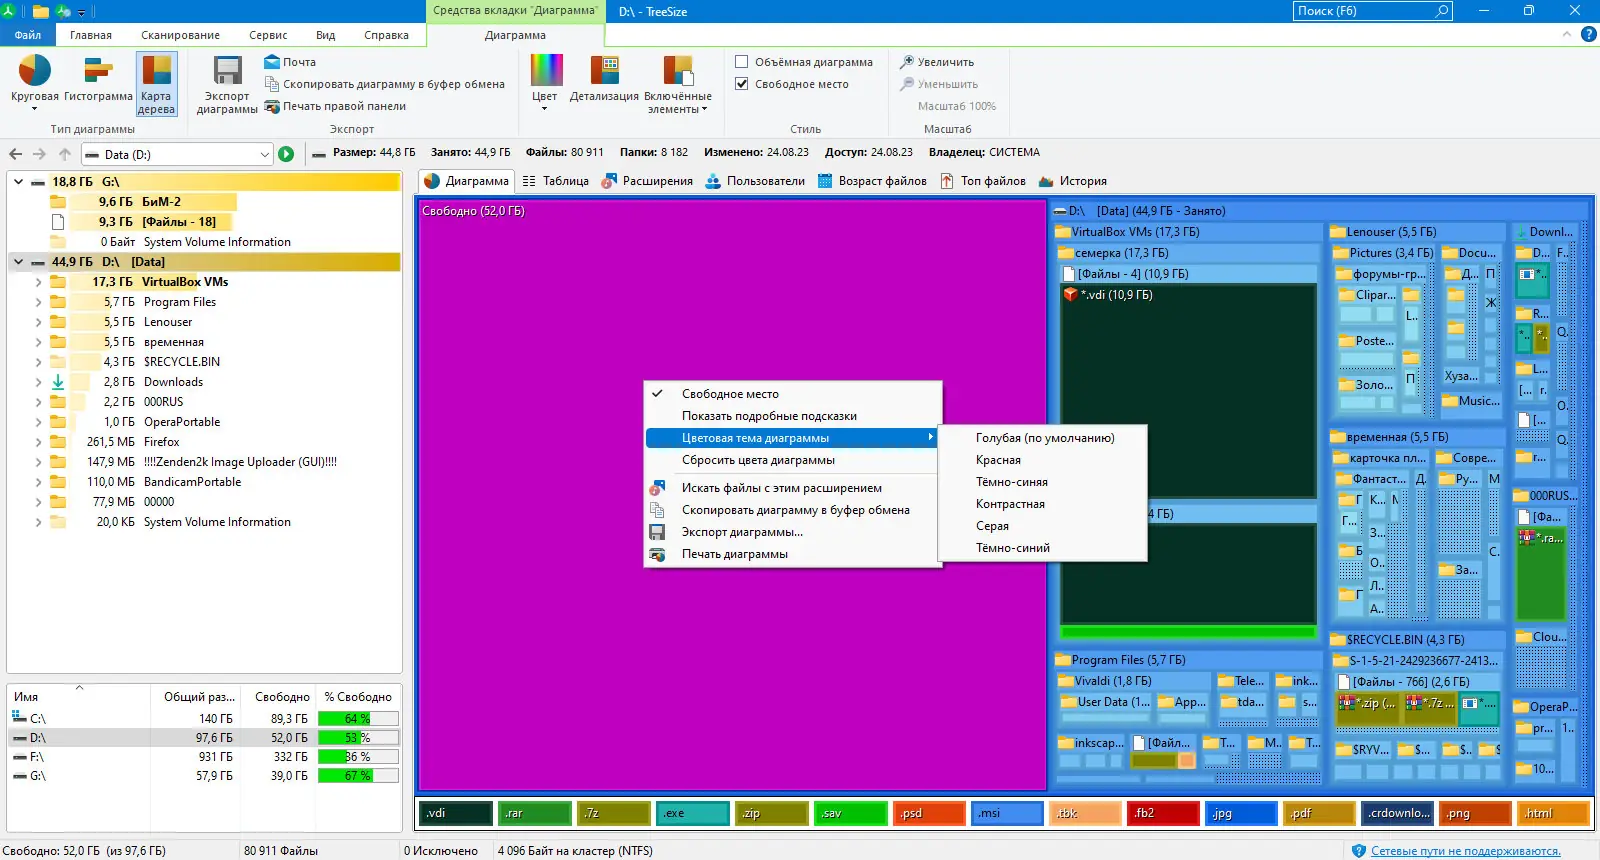The width and height of the screenshot is (1600, 860).
Task: Zoom in with Увеличить
Action: click(936, 62)
